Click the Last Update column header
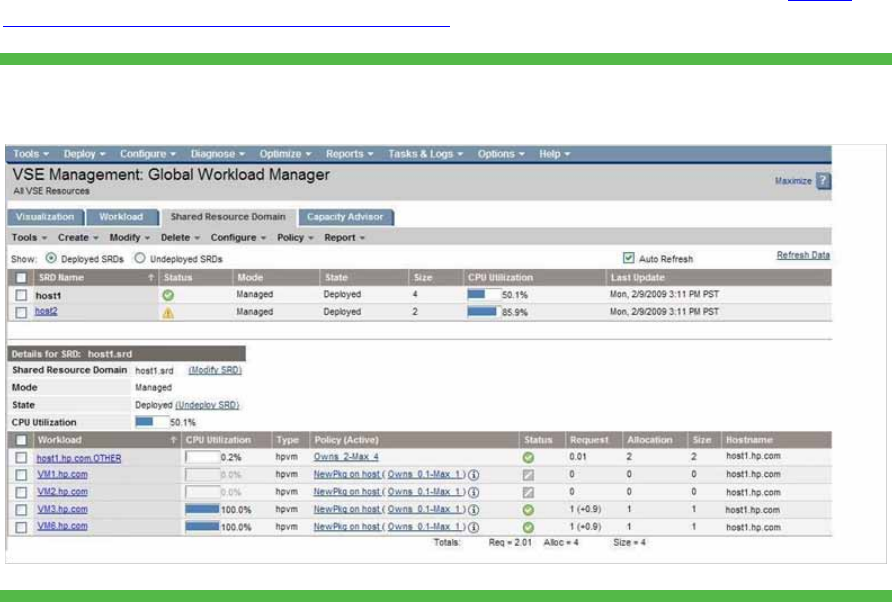Screen dimensions: 892x602 [637, 278]
